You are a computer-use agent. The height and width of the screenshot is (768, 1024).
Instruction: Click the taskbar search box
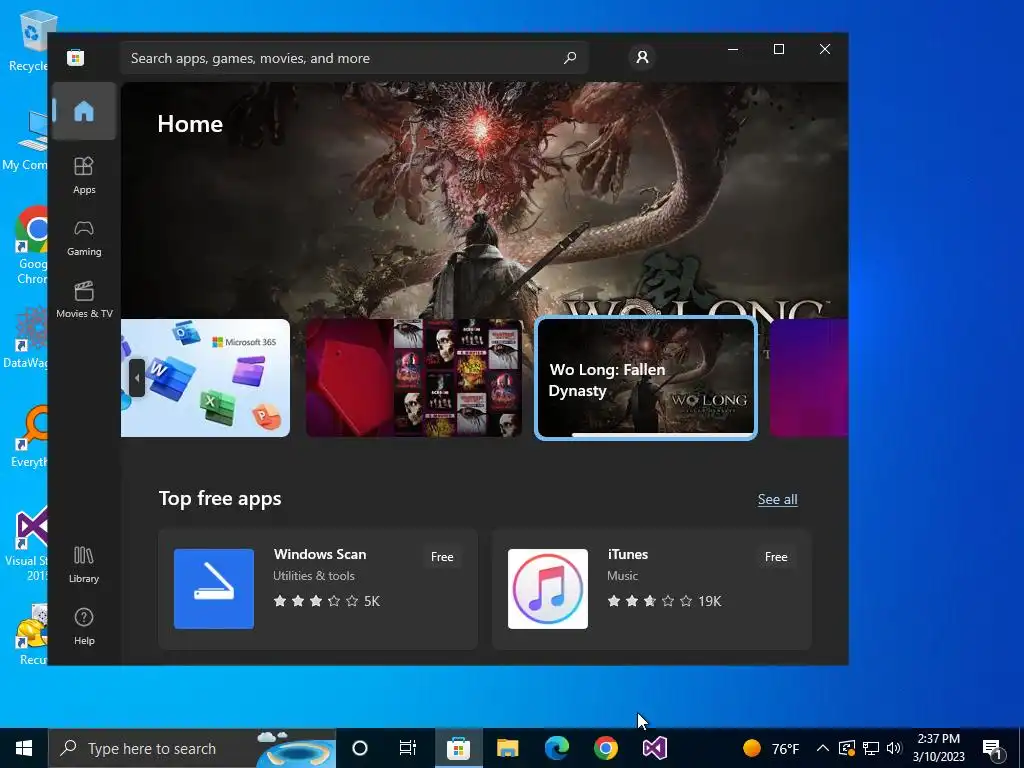(192, 748)
